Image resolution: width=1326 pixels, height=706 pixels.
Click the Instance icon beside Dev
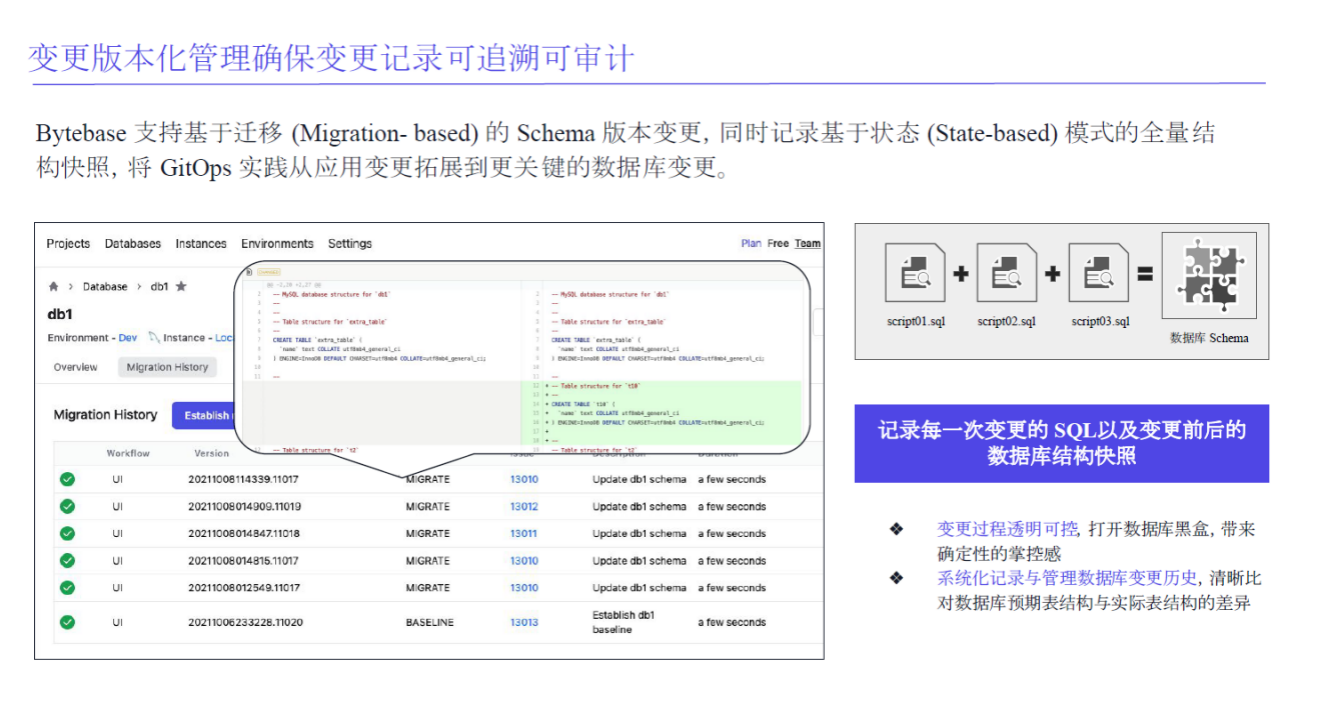pyautogui.click(x=154, y=338)
